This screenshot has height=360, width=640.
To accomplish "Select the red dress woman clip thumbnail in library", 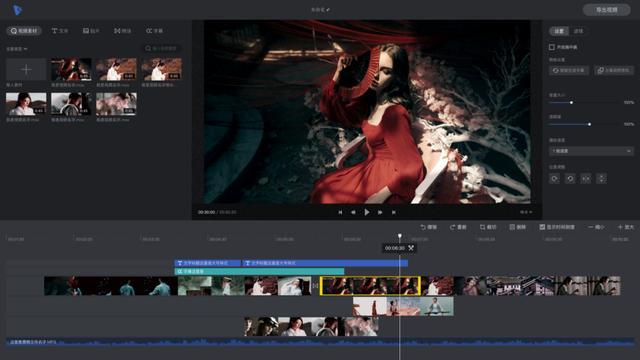I will click(x=71, y=69).
